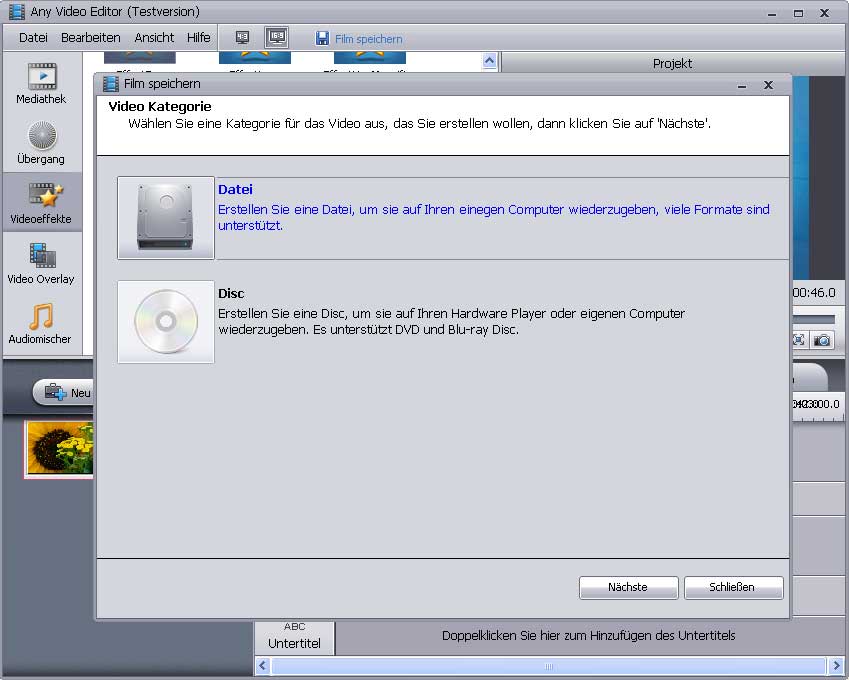Choose the Disc category icon

(166, 322)
